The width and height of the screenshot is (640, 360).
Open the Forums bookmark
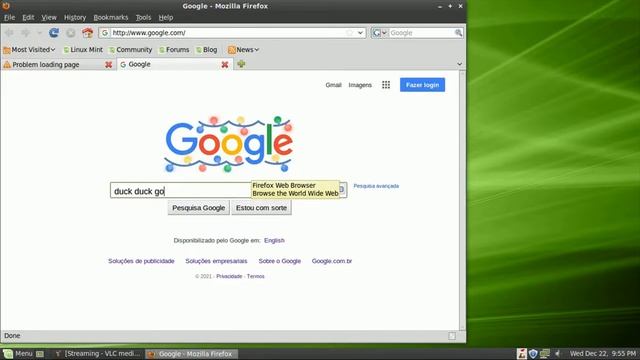(x=174, y=50)
